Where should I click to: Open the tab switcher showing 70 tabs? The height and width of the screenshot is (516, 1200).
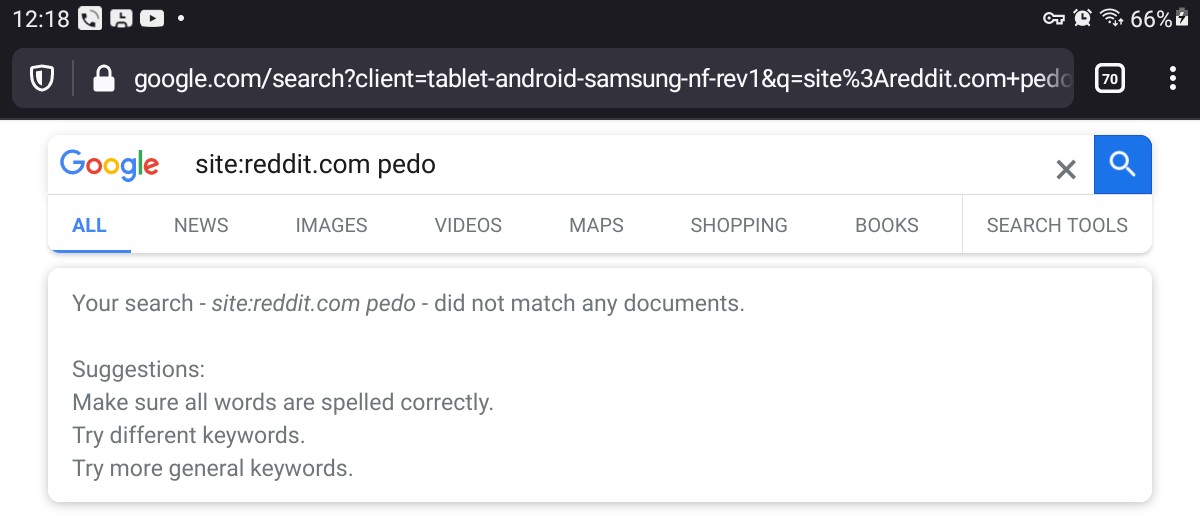click(1110, 78)
